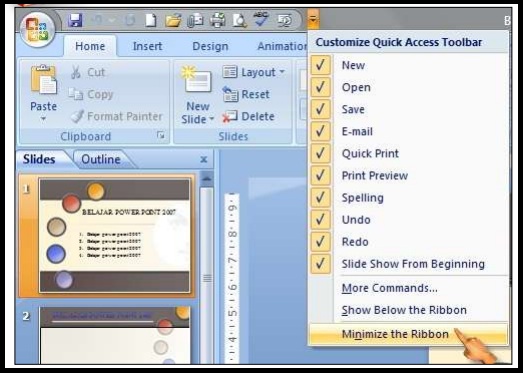Click the Quick Print printer icon
The height and width of the screenshot is (373, 524).
pos(218,20)
